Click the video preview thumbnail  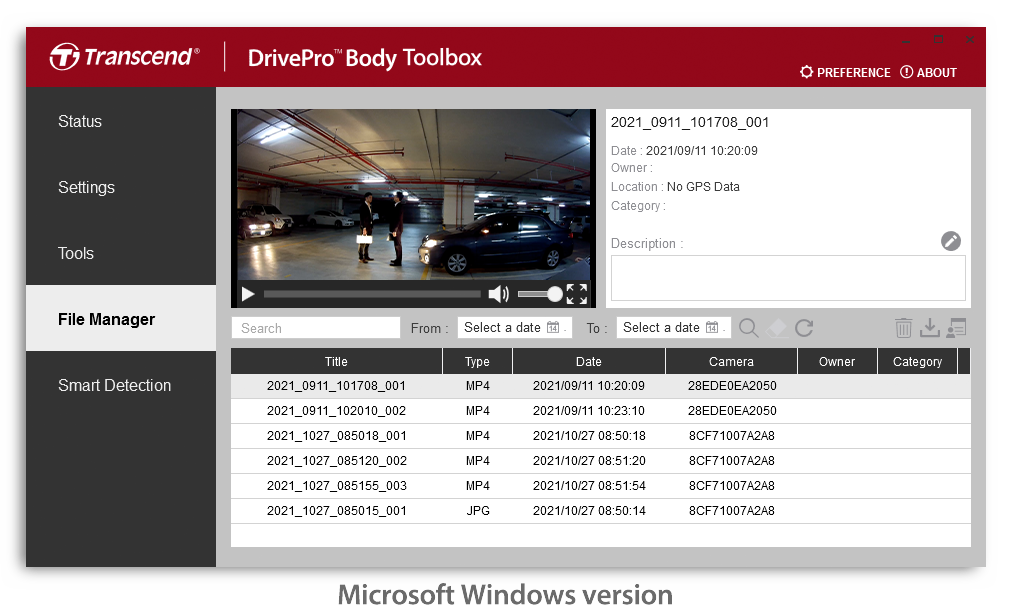point(414,194)
